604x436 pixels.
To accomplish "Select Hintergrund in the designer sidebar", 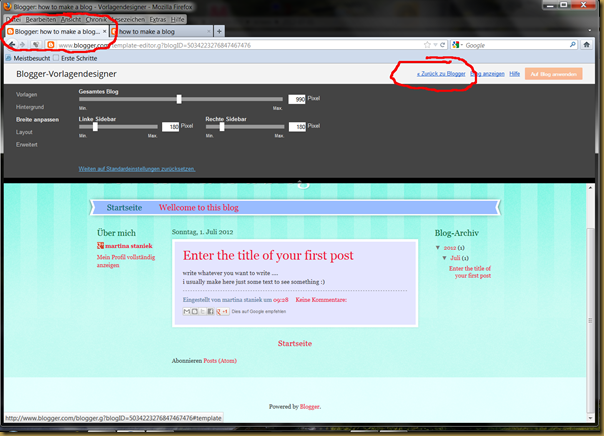I will pos(30,107).
